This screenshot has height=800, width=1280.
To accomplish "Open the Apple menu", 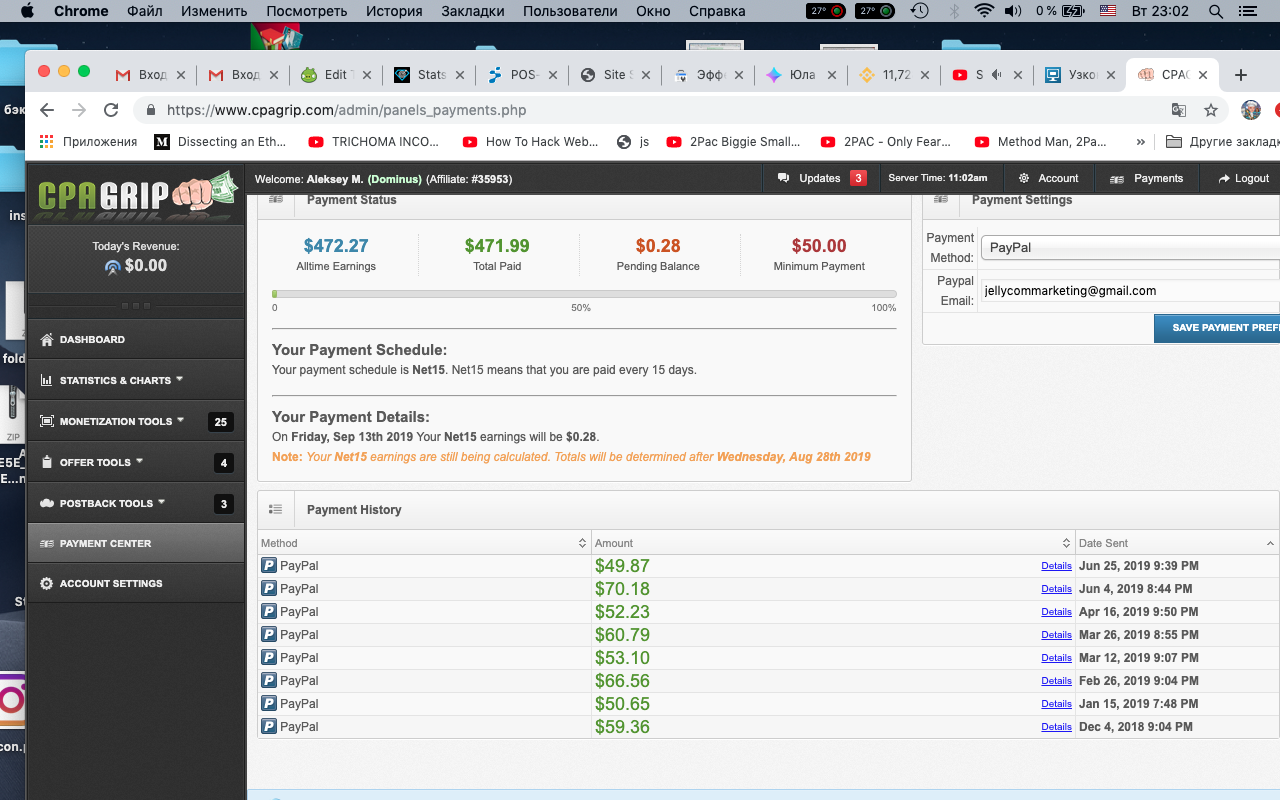I will coord(27,11).
